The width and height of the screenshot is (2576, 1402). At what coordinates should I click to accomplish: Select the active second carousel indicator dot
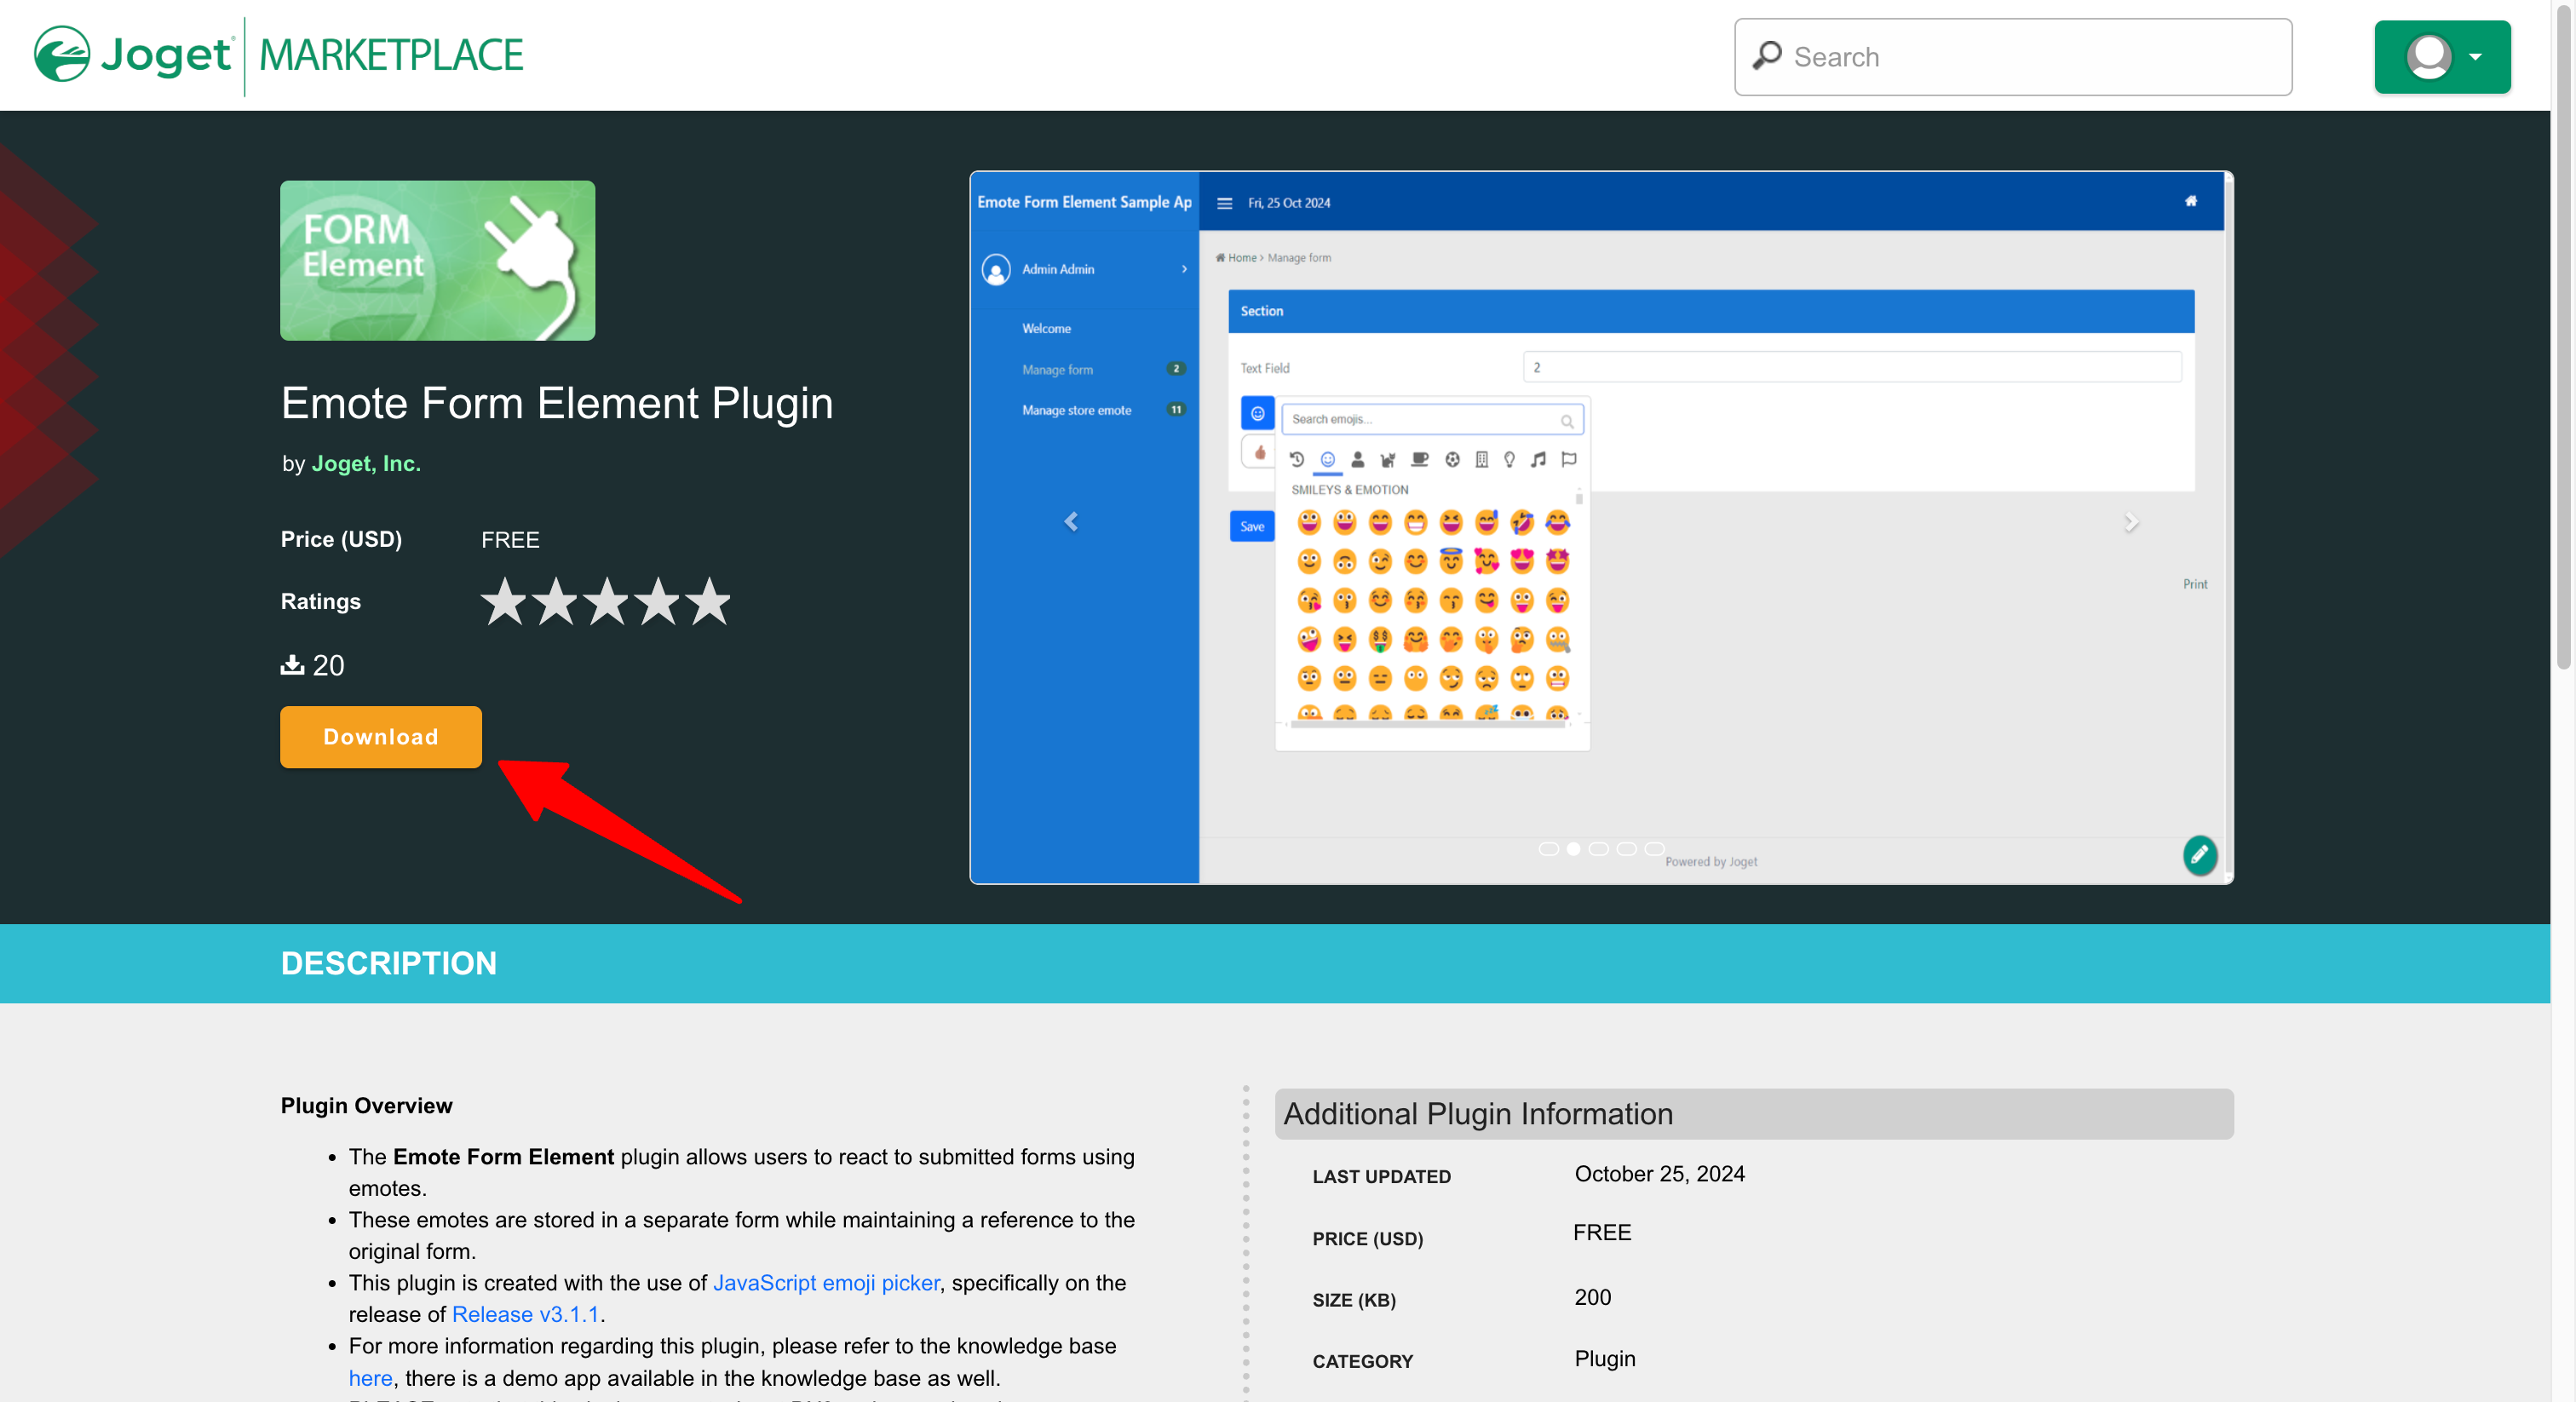(1573, 849)
